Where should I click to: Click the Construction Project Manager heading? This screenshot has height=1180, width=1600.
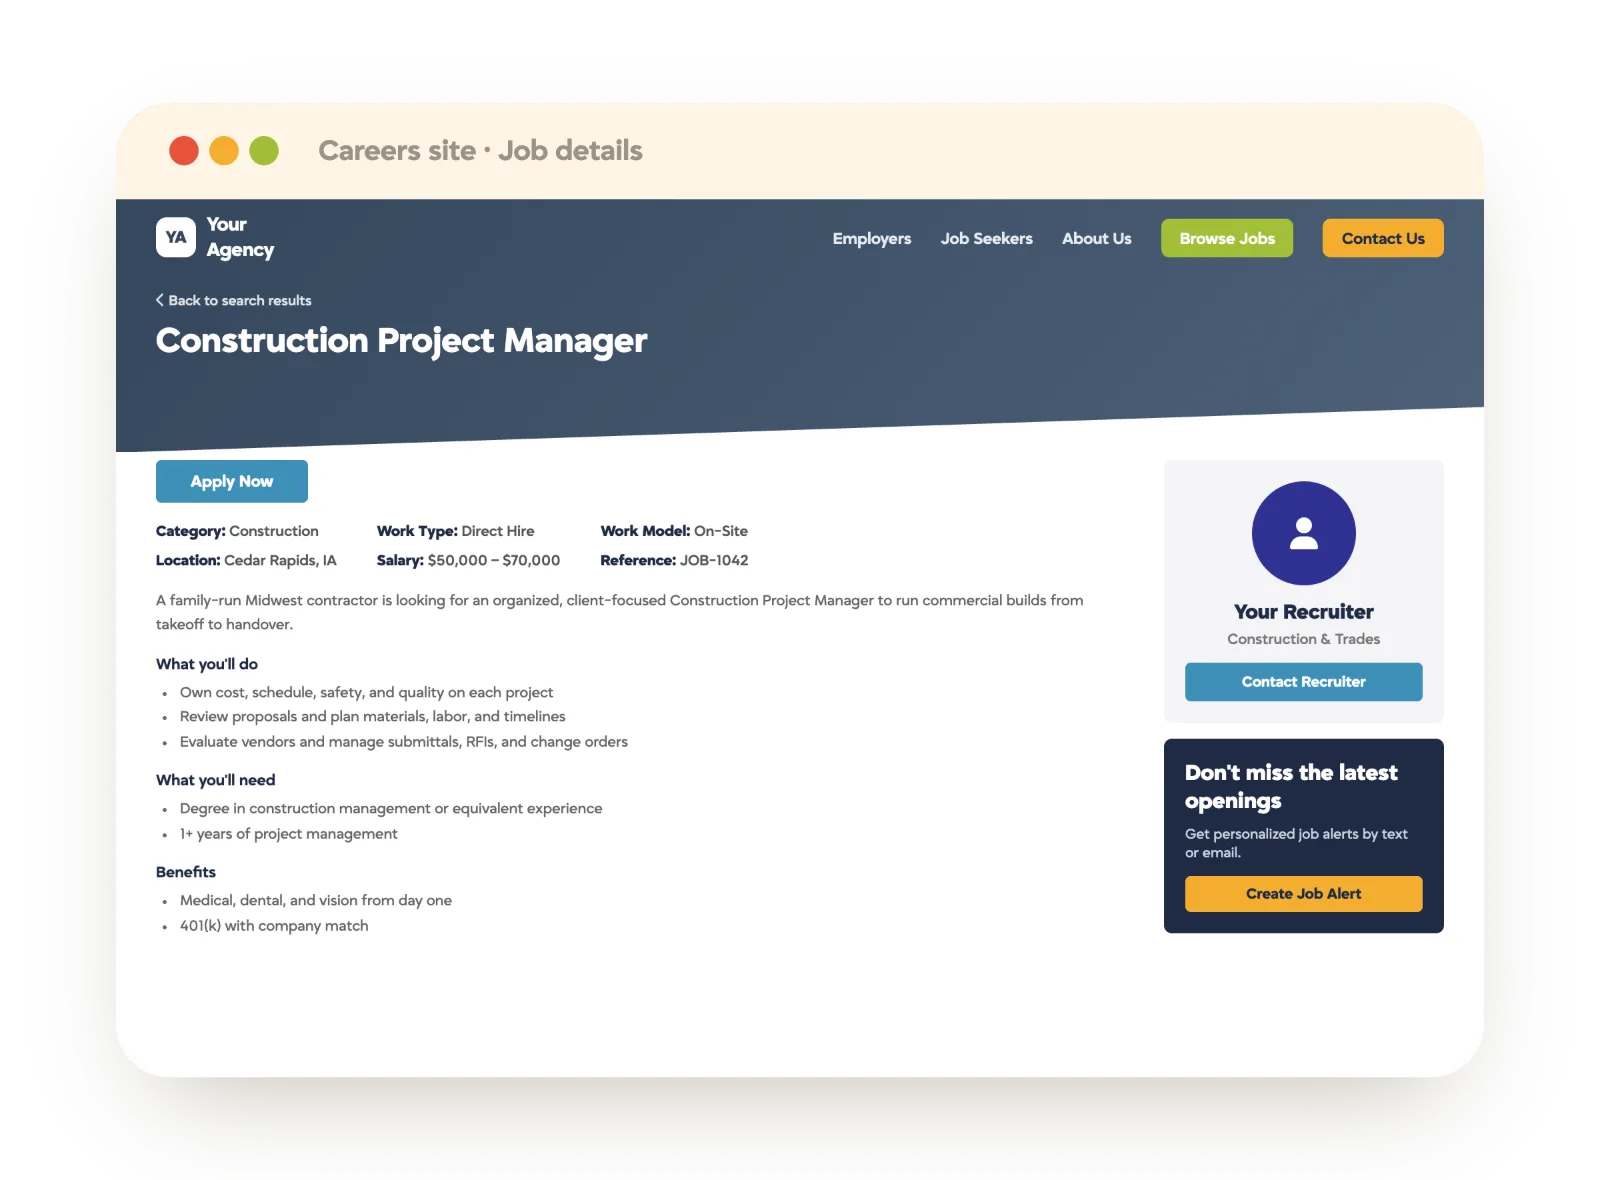pyautogui.click(x=401, y=341)
